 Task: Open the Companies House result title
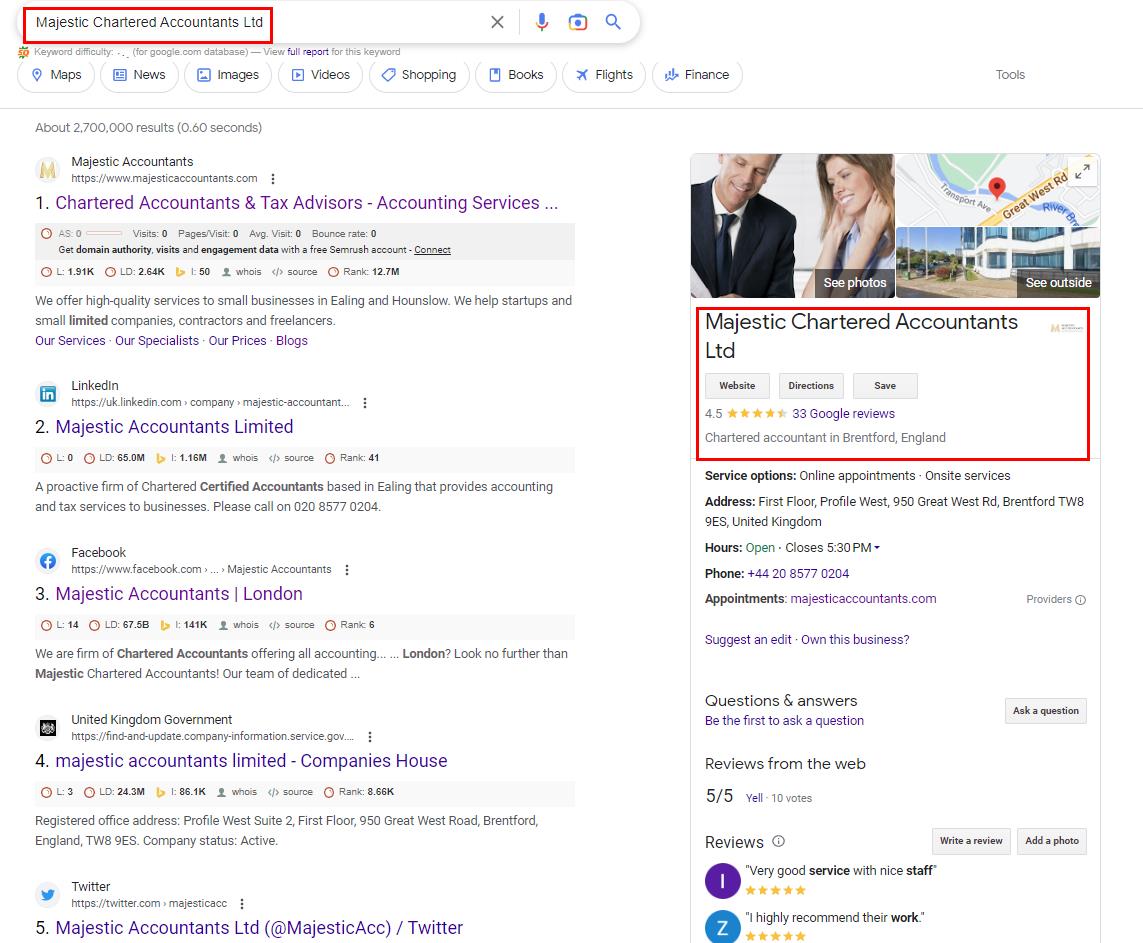251,761
